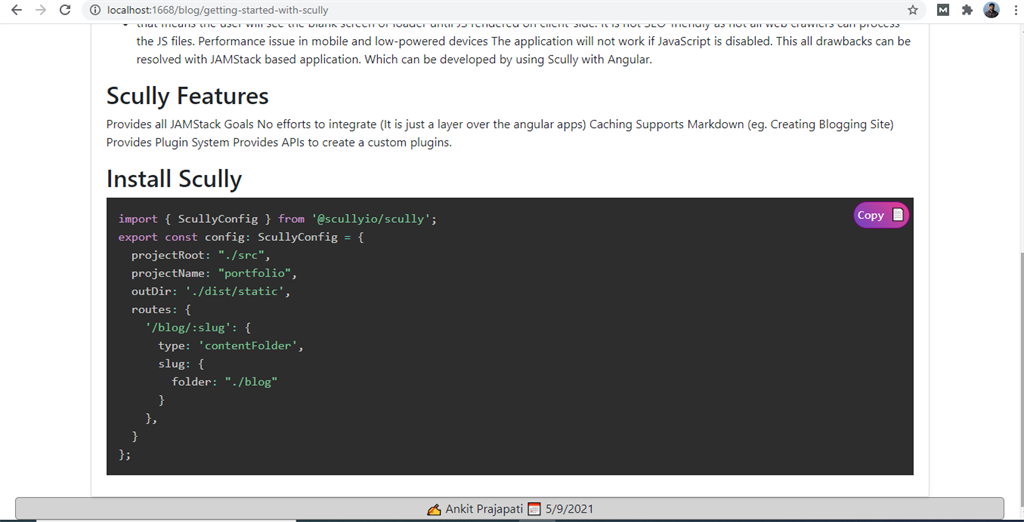The height and width of the screenshot is (522, 1024).
Task: Click the projectRoot "./src" code line
Action: click(200, 255)
